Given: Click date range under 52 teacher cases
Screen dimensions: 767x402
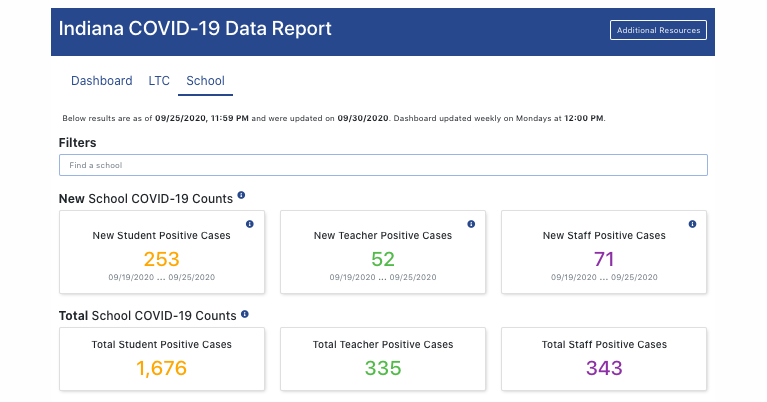Looking at the screenshot, I should pyautogui.click(x=383, y=277).
